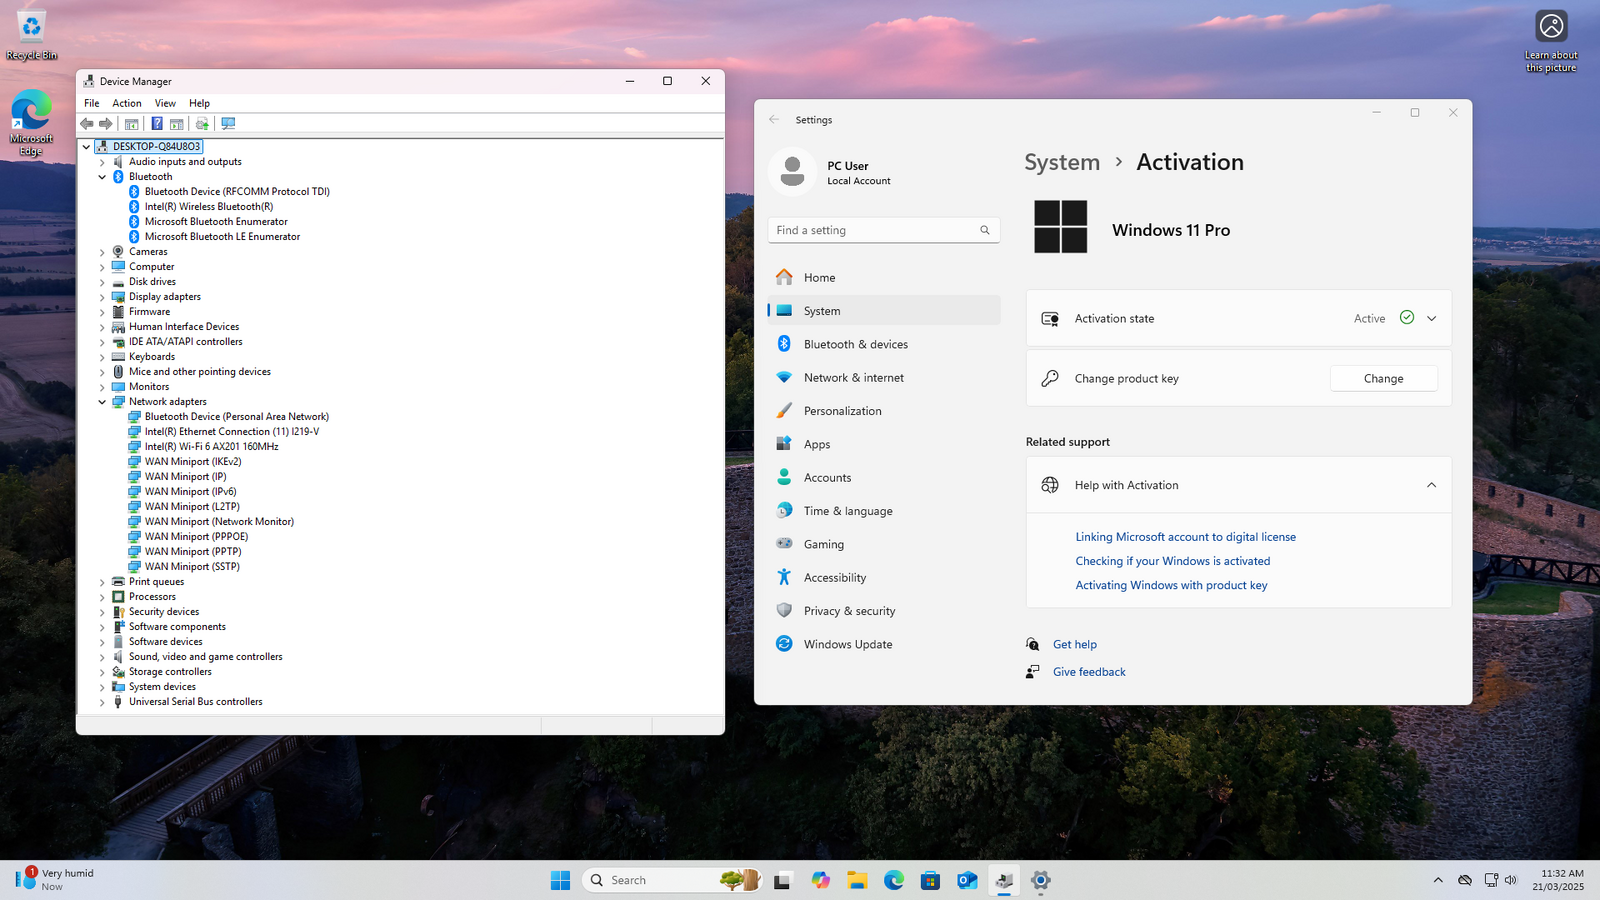Open Checking if your Windows is activated link

[x=1172, y=561]
